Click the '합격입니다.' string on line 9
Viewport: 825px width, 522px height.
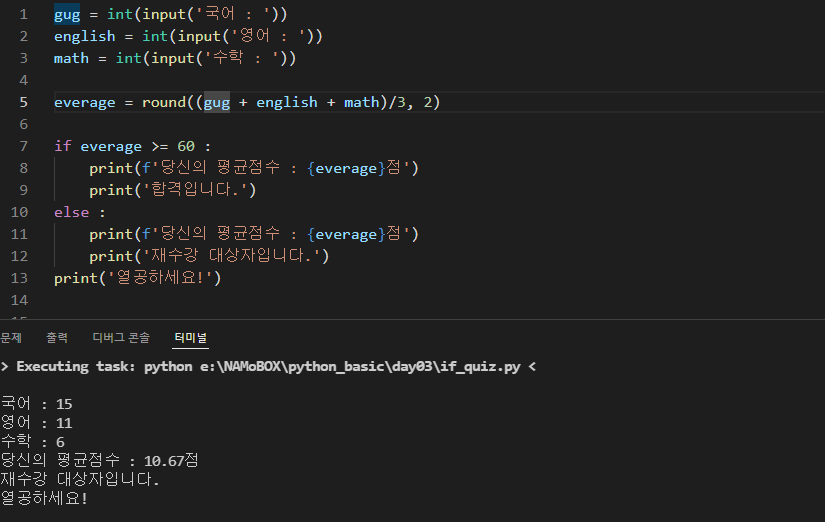195,190
